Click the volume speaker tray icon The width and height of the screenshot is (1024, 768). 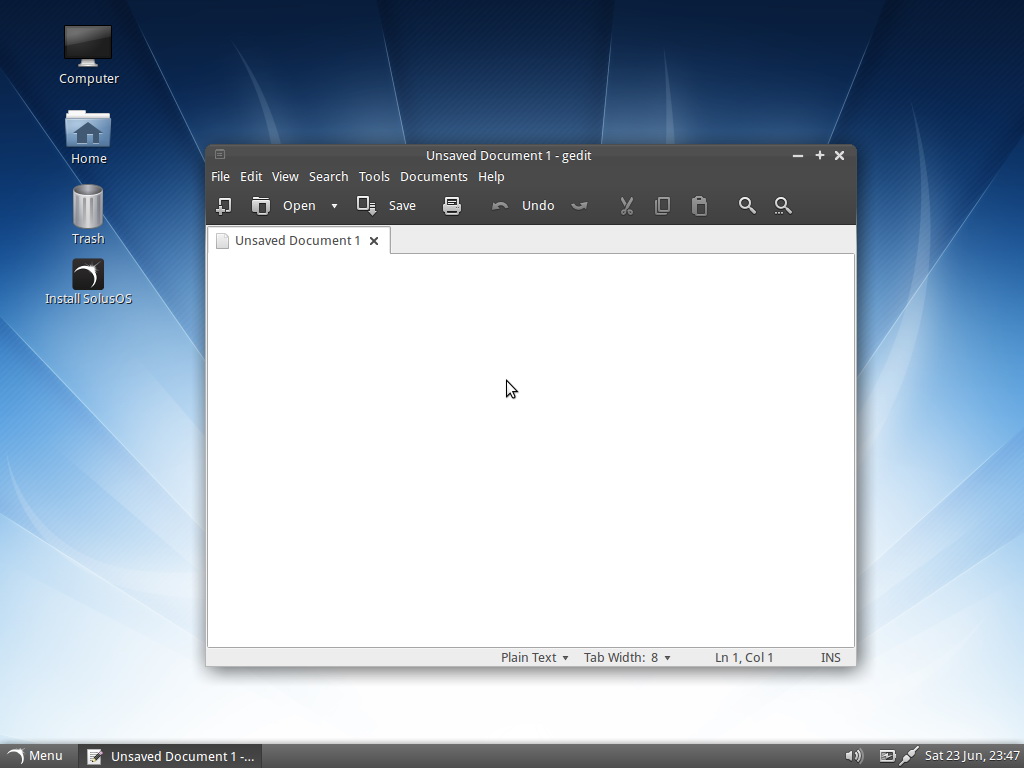(x=854, y=756)
